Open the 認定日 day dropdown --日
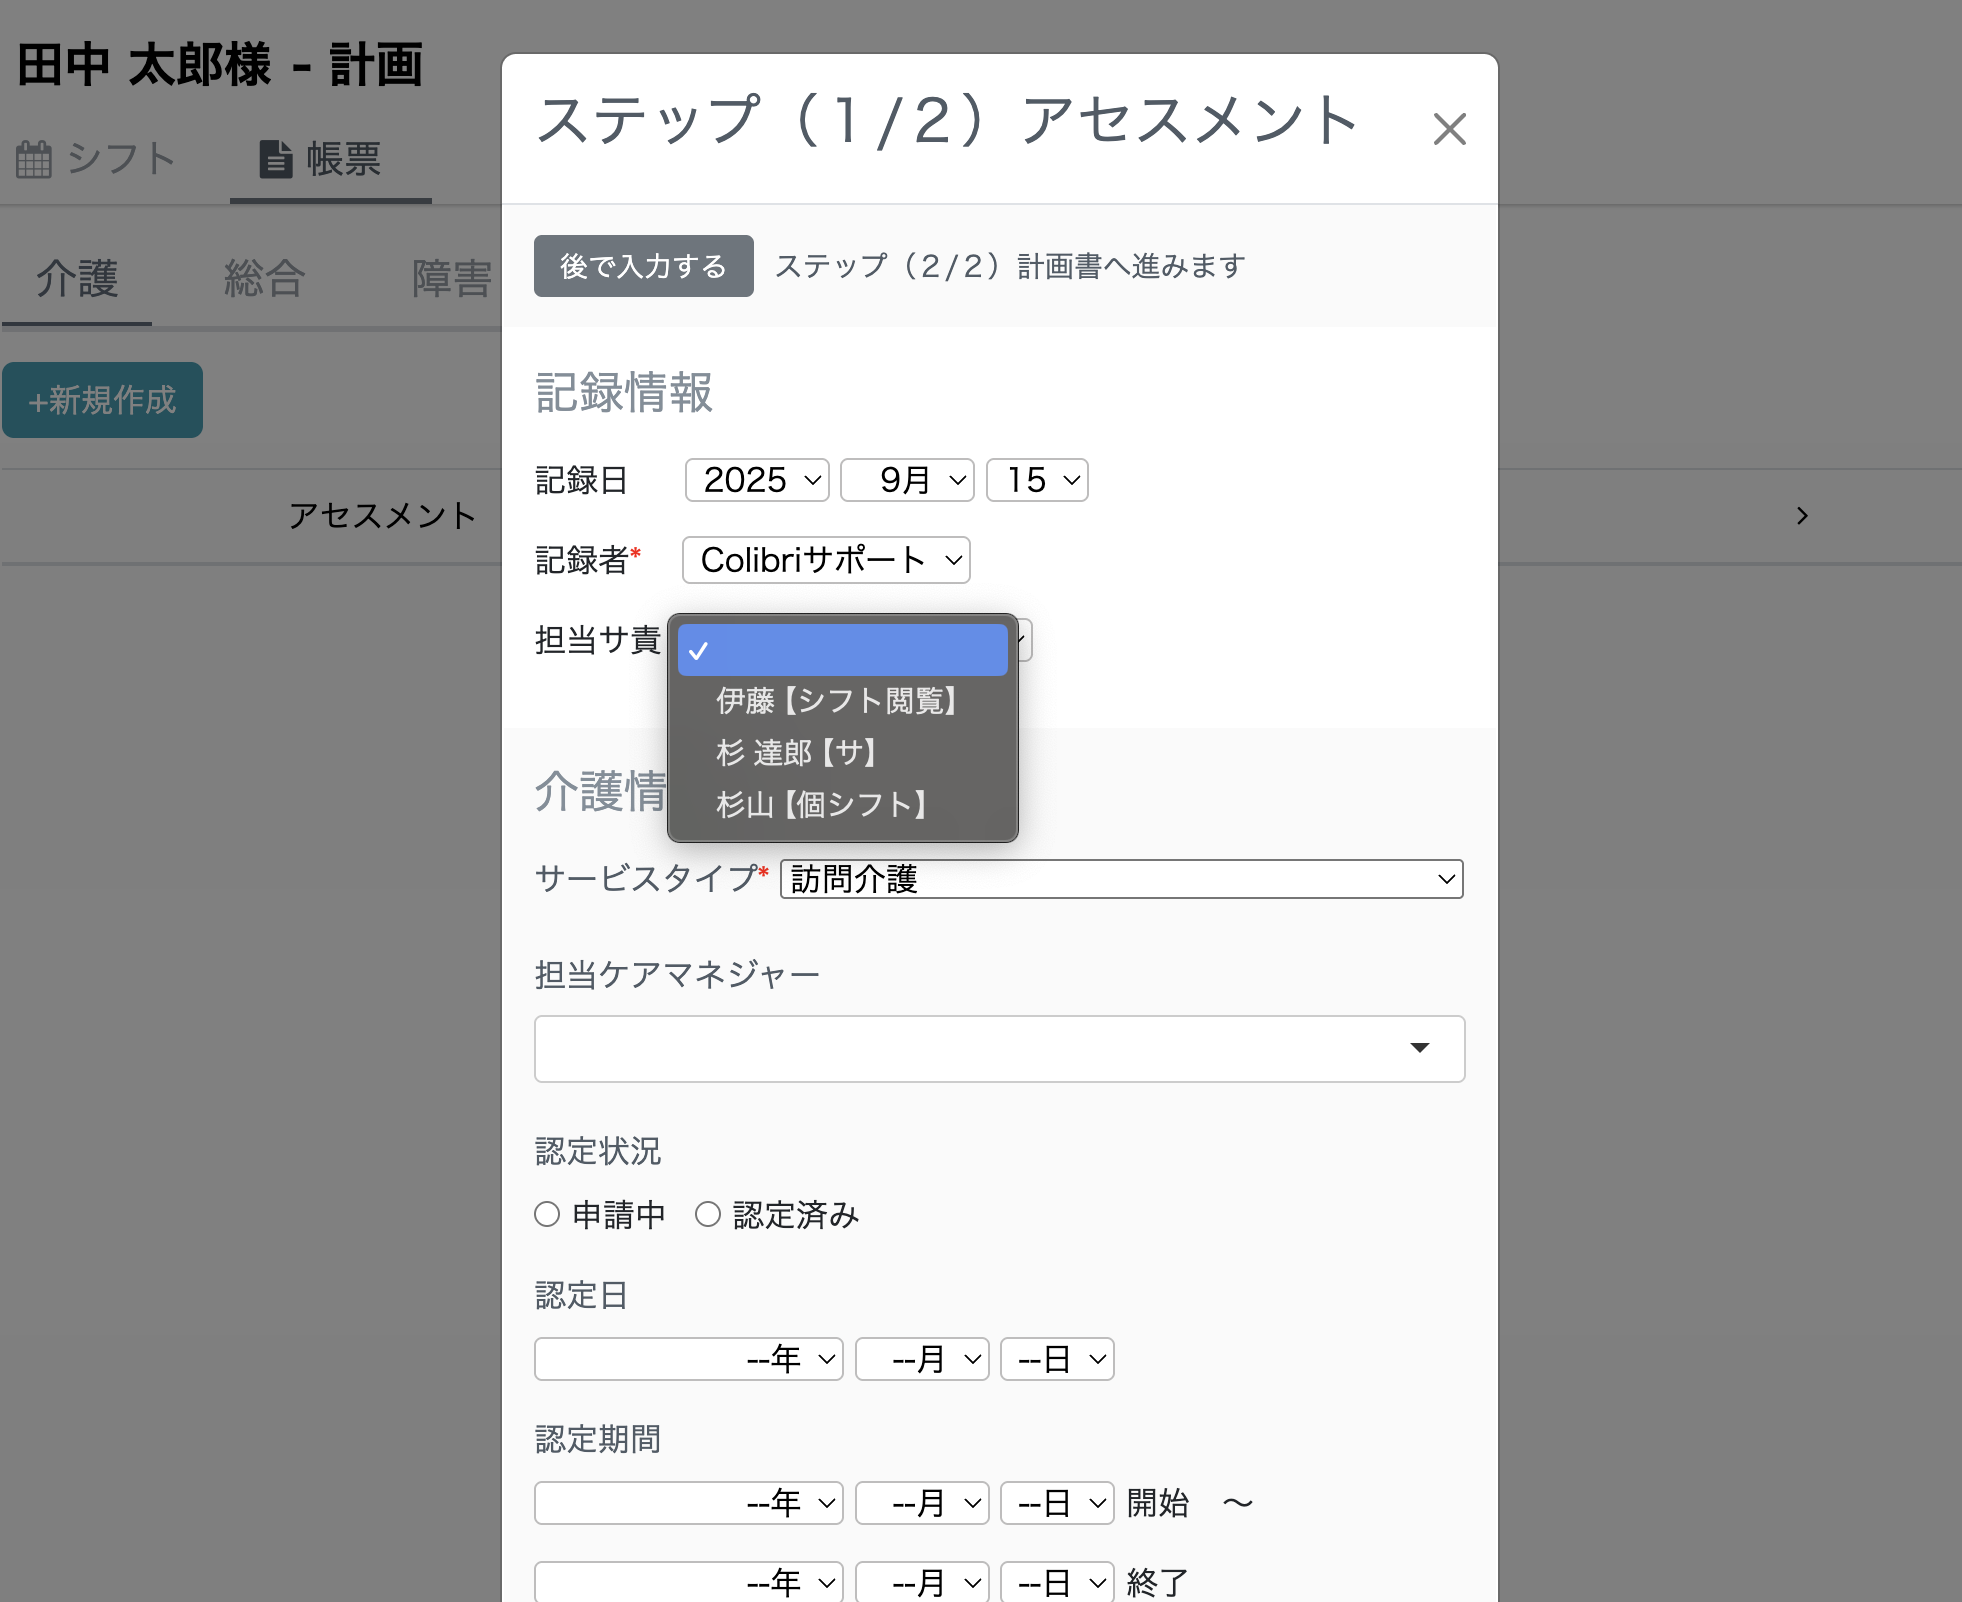This screenshot has height=1602, width=1962. tap(1056, 1359)
